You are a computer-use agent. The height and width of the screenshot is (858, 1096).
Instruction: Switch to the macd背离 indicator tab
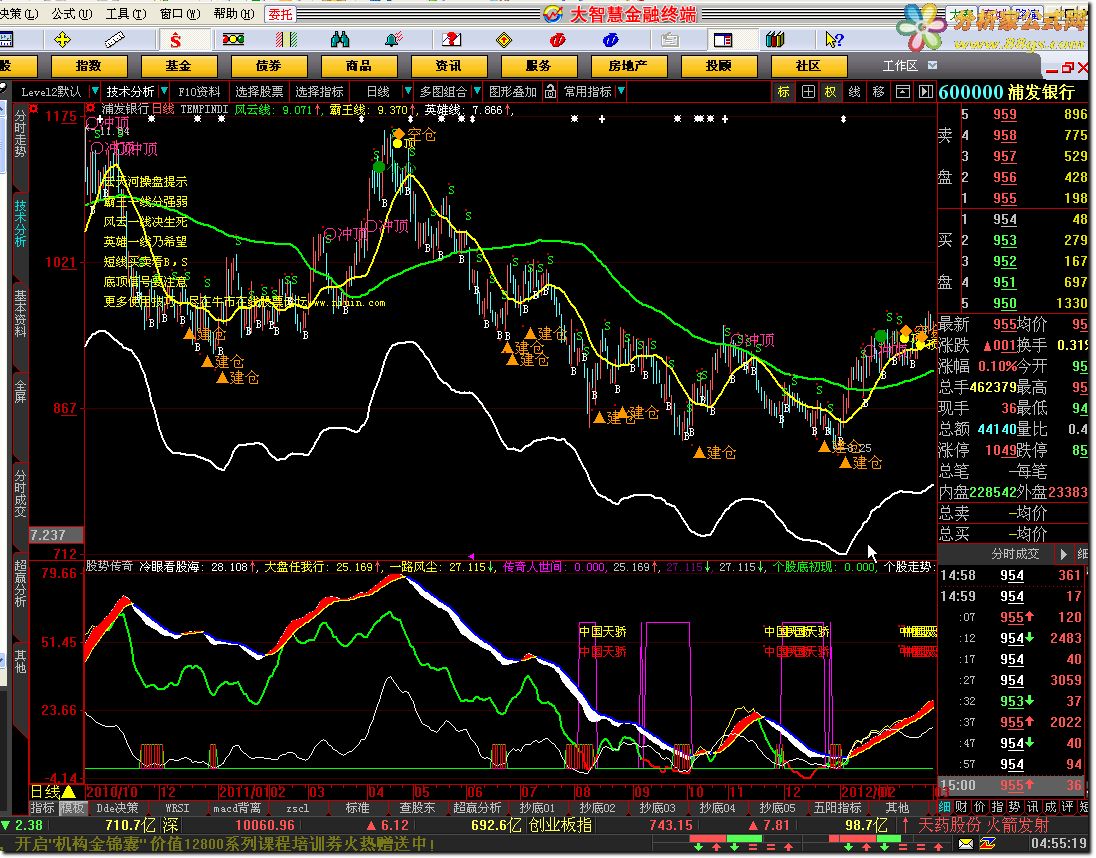(x=237, y=808)
